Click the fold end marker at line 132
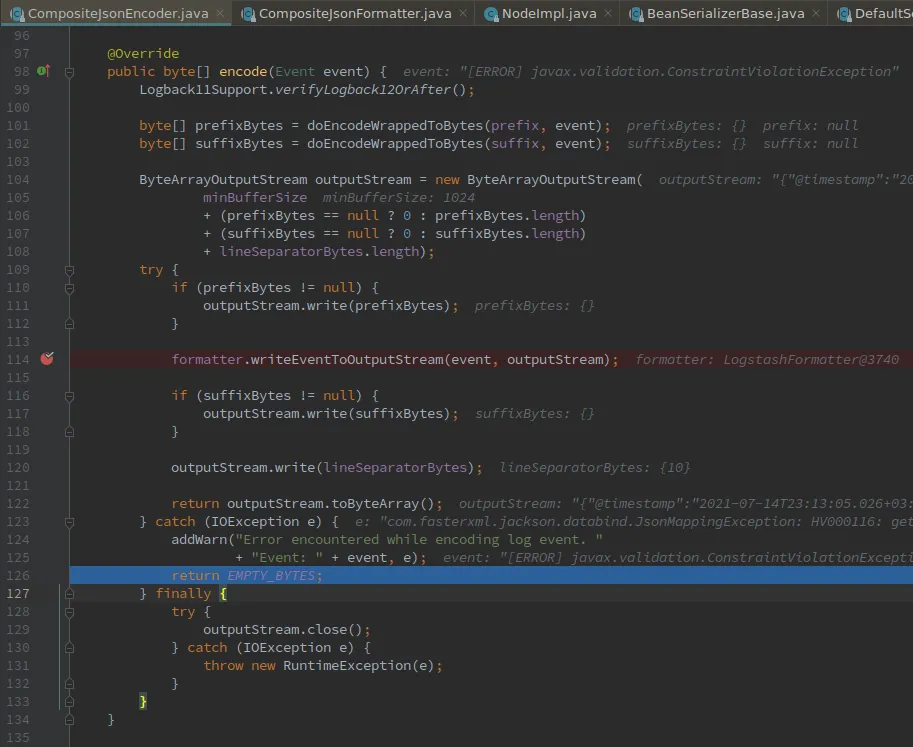Viewport: 913px width, 747px height. click(x=69, y=684)
